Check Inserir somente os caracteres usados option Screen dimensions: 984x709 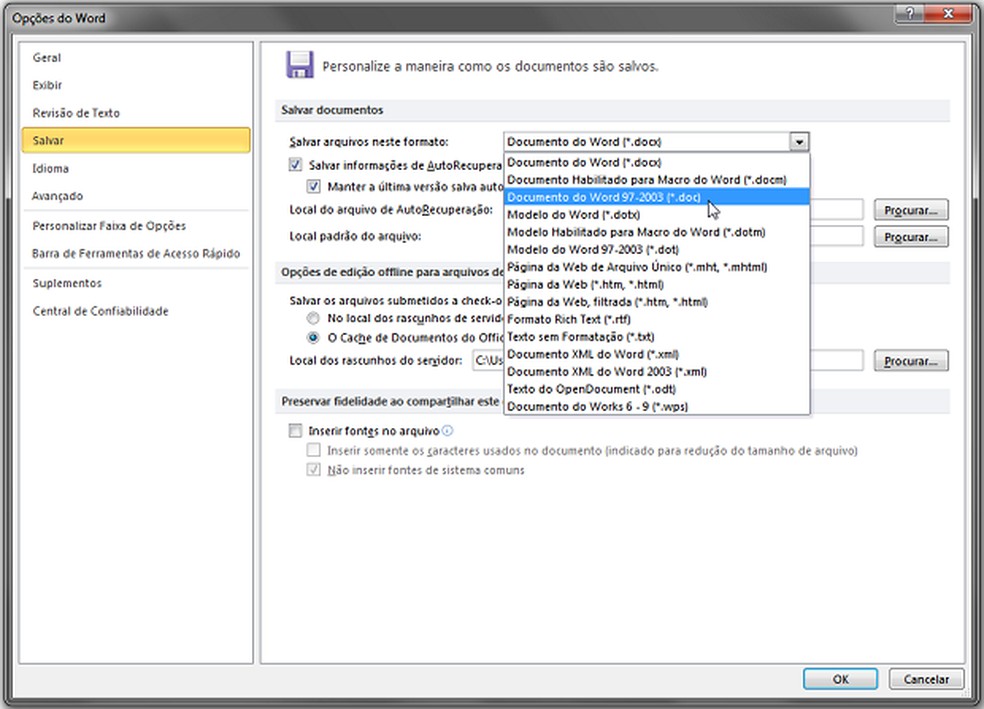[314, 450]
